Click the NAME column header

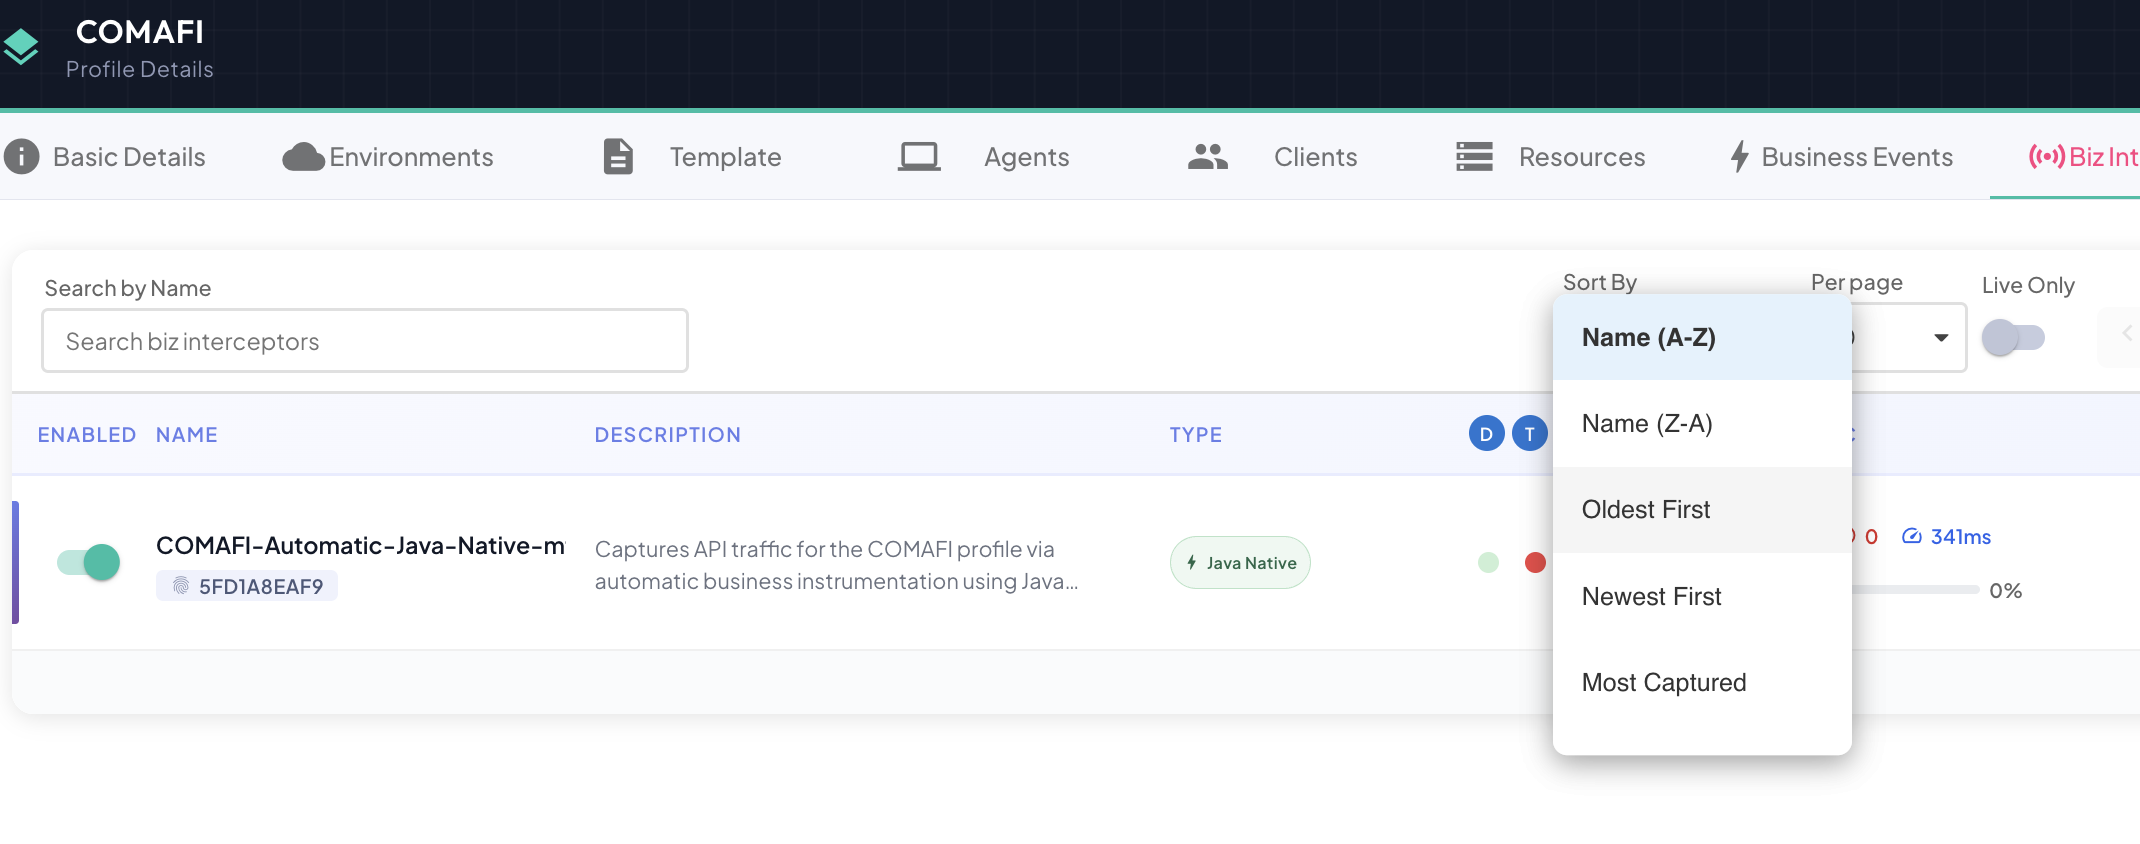point(187,435)
